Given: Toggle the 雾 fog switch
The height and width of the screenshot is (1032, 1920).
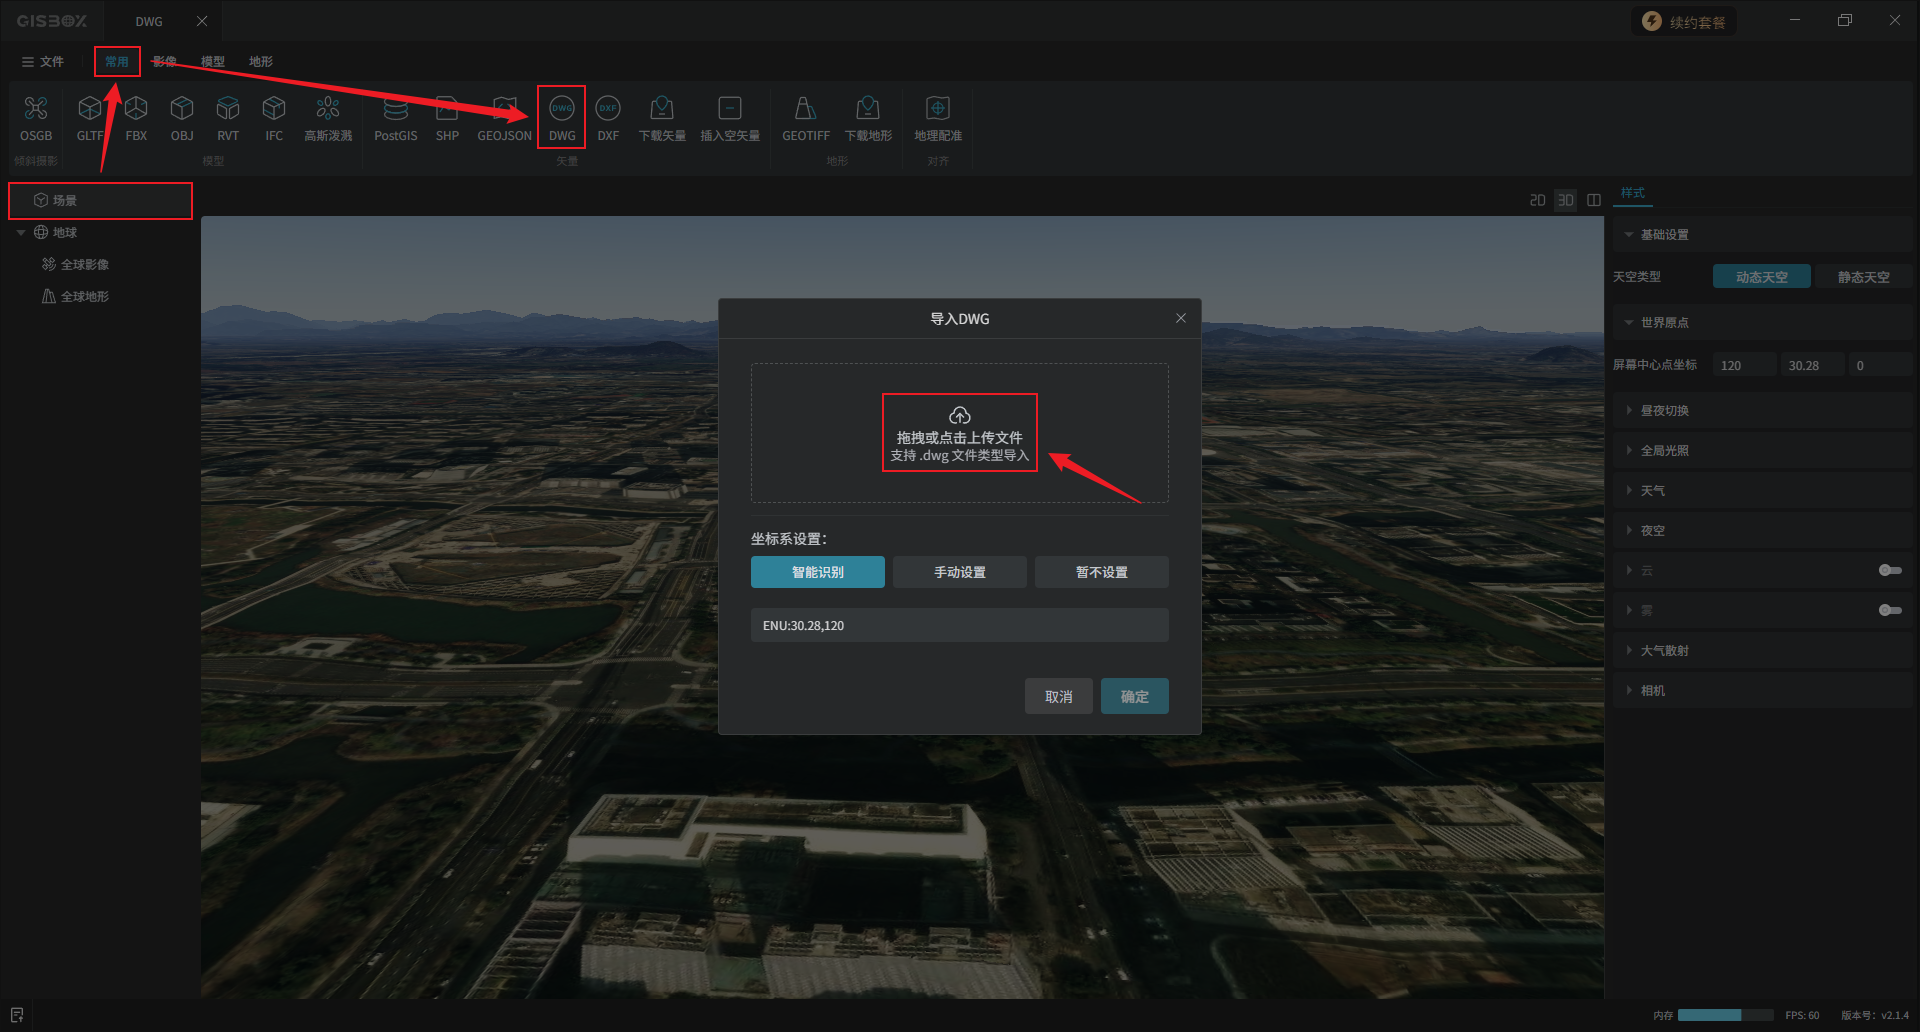Looking at the screenshot, I should pos(1889,610).
